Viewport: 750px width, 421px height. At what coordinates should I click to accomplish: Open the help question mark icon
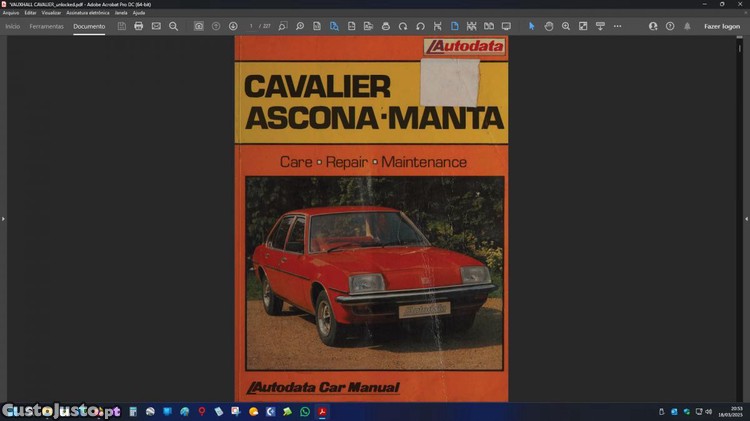point(670,26)
